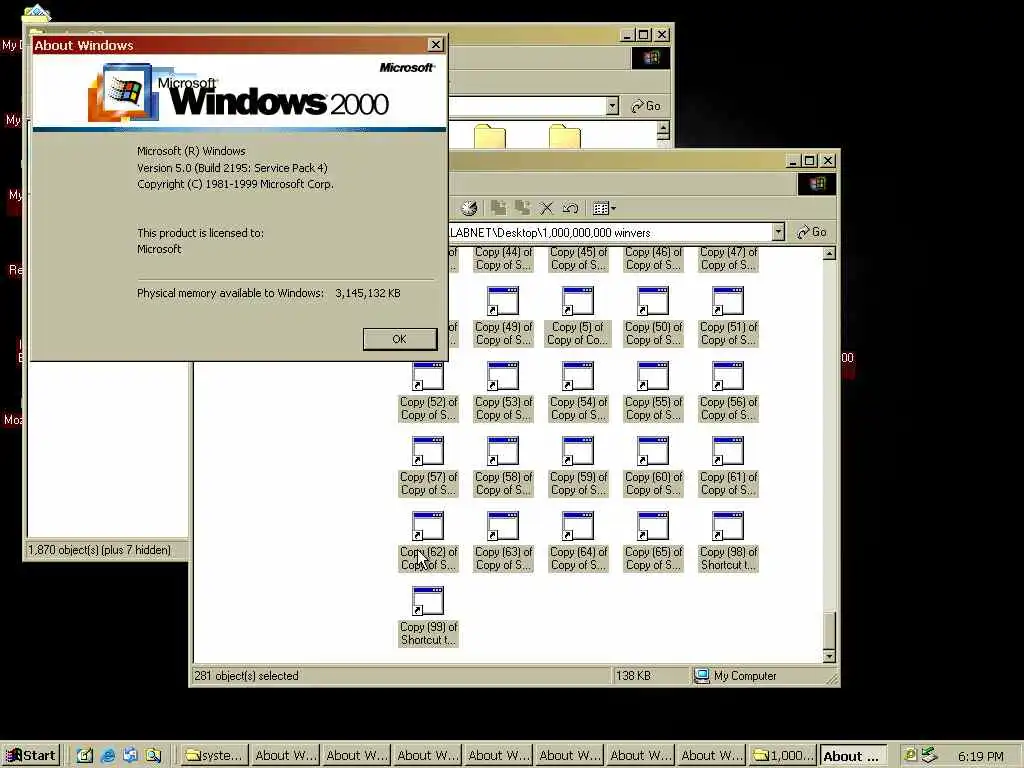Viewport: 1024px width, 768px height.
Task: Open History pane from the Explorer toolbar
Action: click(x=469, y=208)
